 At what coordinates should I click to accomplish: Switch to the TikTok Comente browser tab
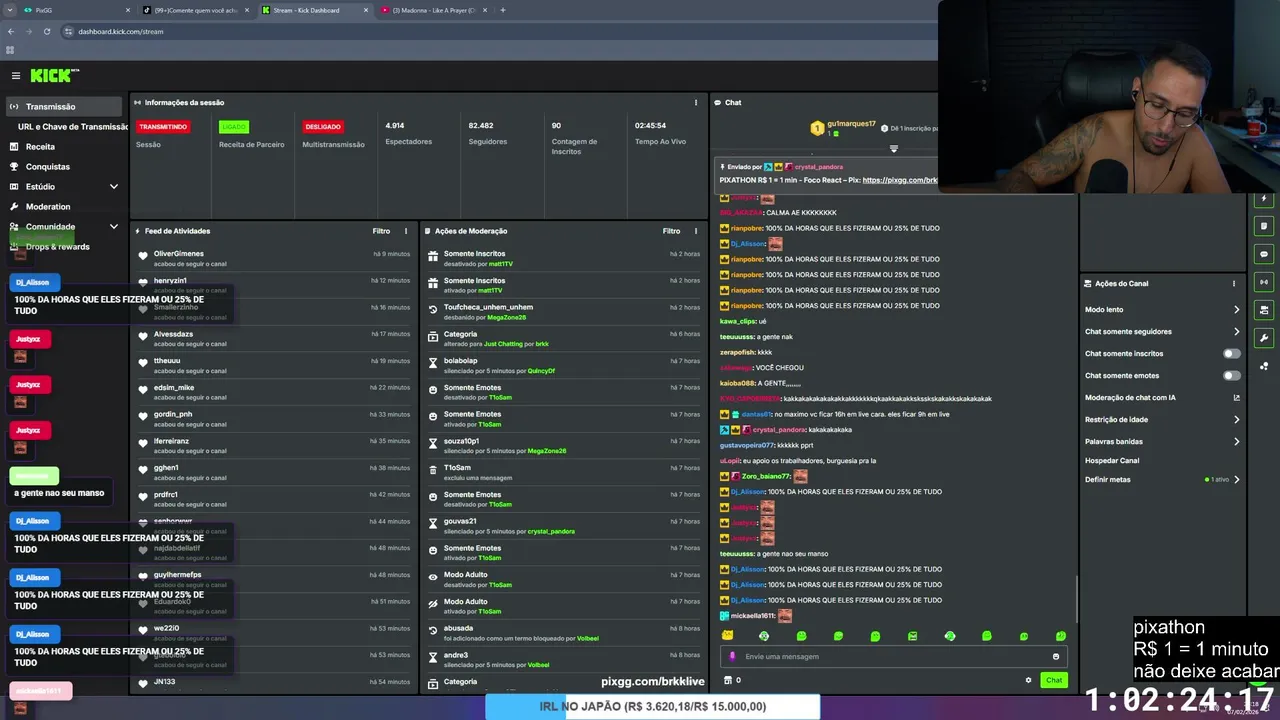point(195,10)
